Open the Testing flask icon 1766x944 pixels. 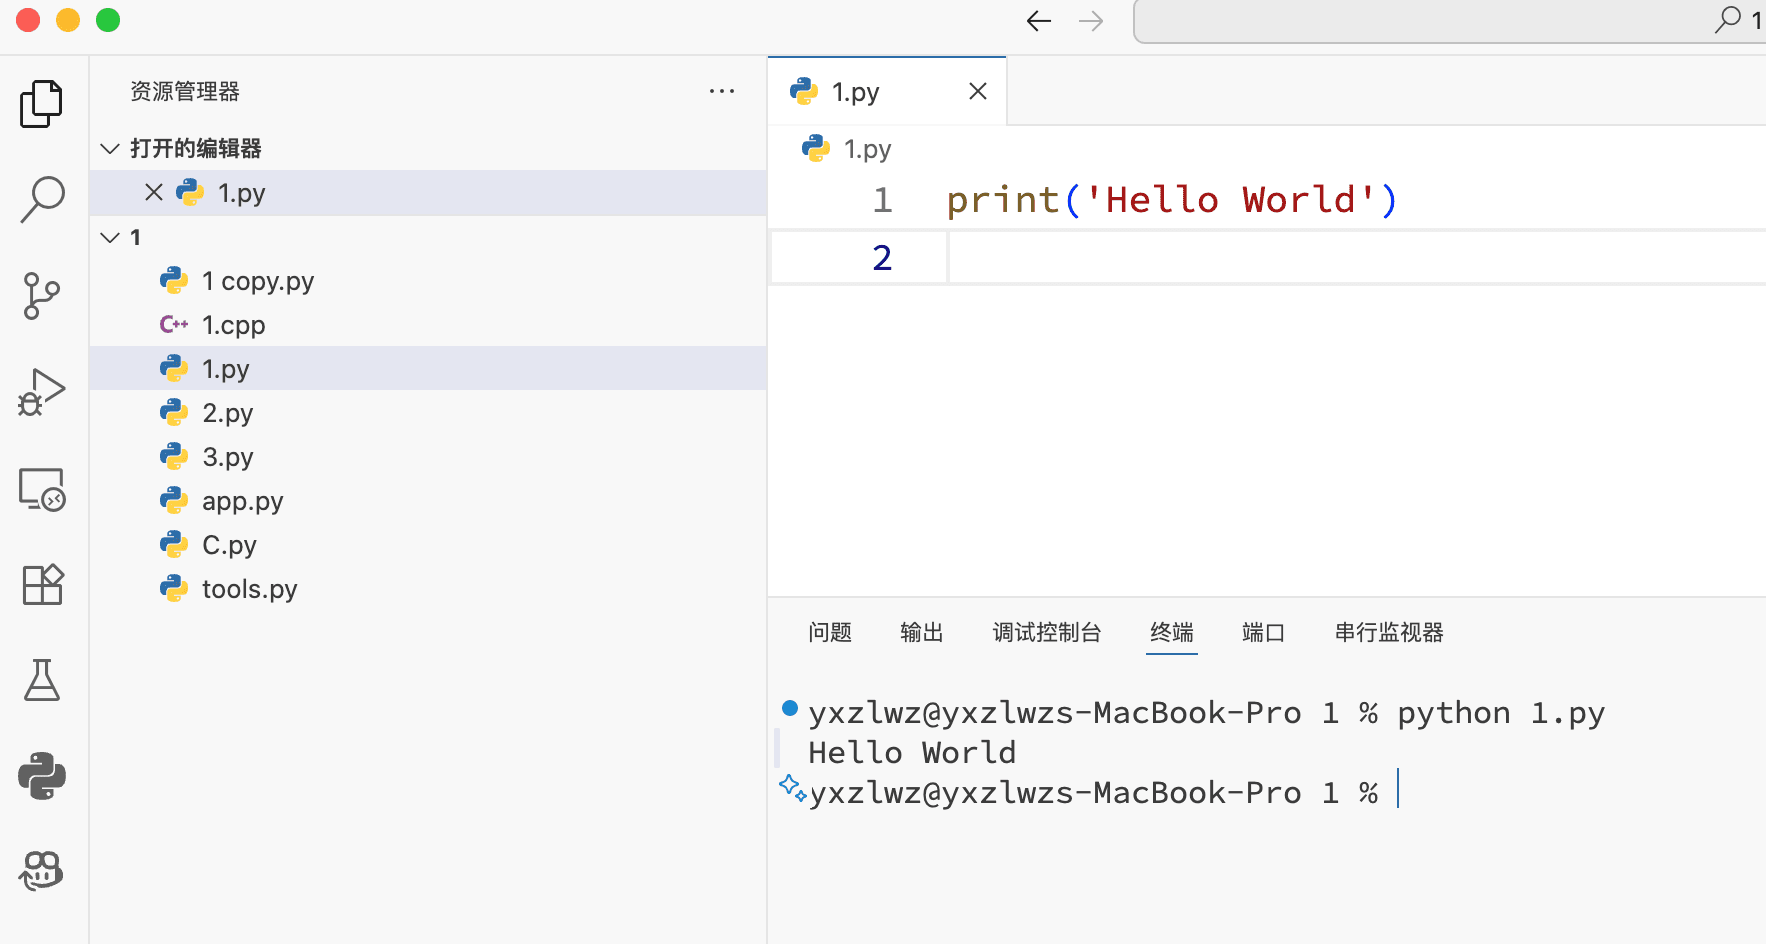[x=42, y=680]
